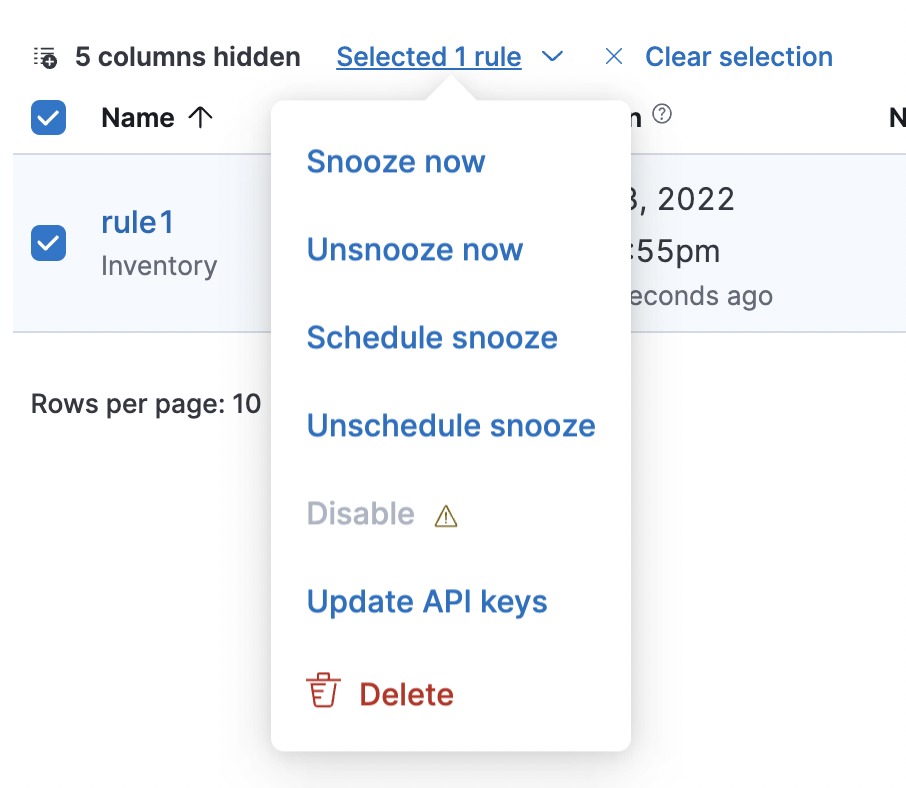This screenshot has width=906, height=788.
Task: Choose Schedule snooze action
Action: click(x=432, y=338)
